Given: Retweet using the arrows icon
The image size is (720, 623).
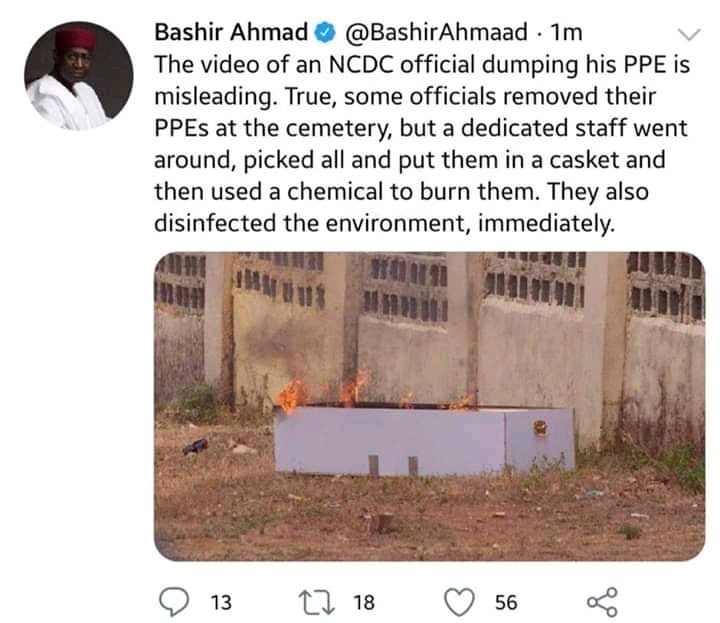Looking at the screenshot, I should [x=316, y=602].
